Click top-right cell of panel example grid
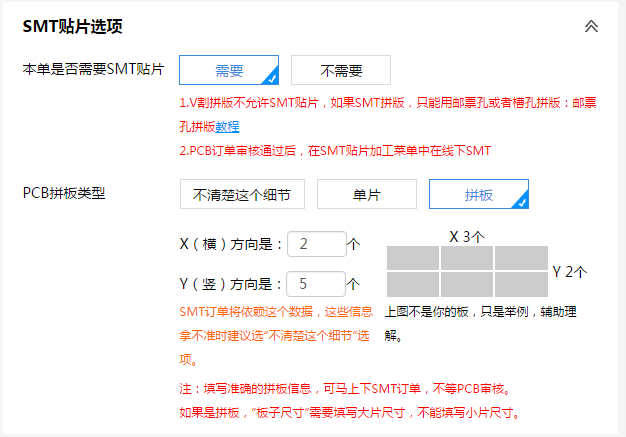 coord(521,257)
